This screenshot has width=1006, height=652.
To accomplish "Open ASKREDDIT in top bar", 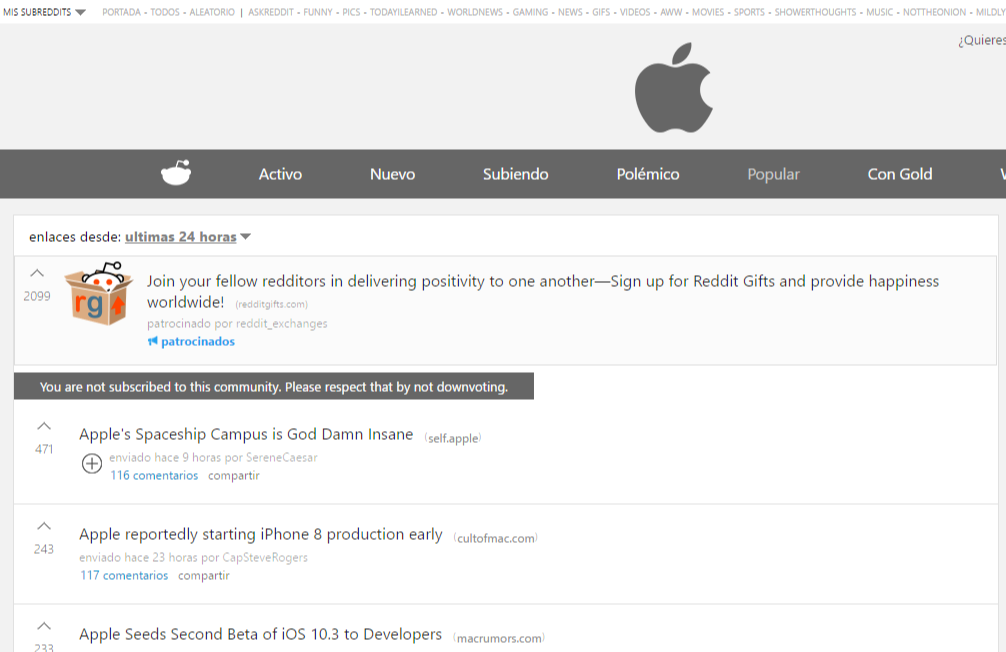I will click(x=271, y=12).
